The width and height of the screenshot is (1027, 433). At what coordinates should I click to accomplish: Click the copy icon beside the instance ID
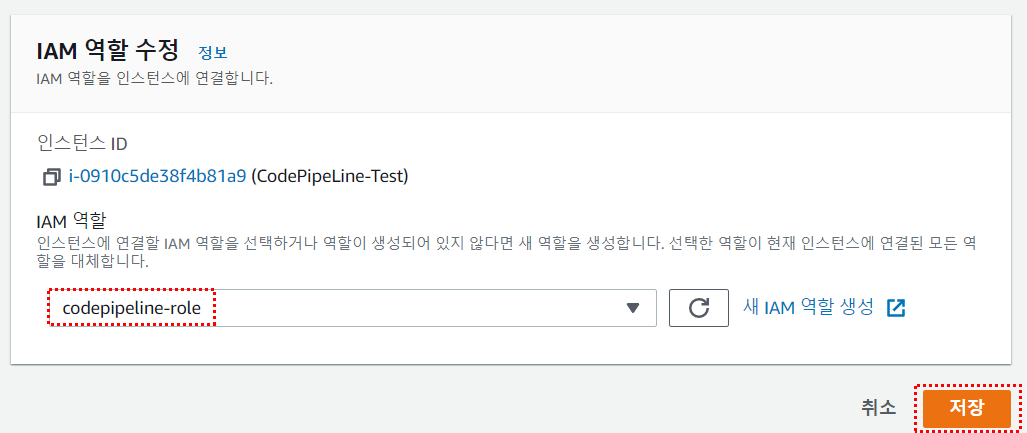point(51,177)
